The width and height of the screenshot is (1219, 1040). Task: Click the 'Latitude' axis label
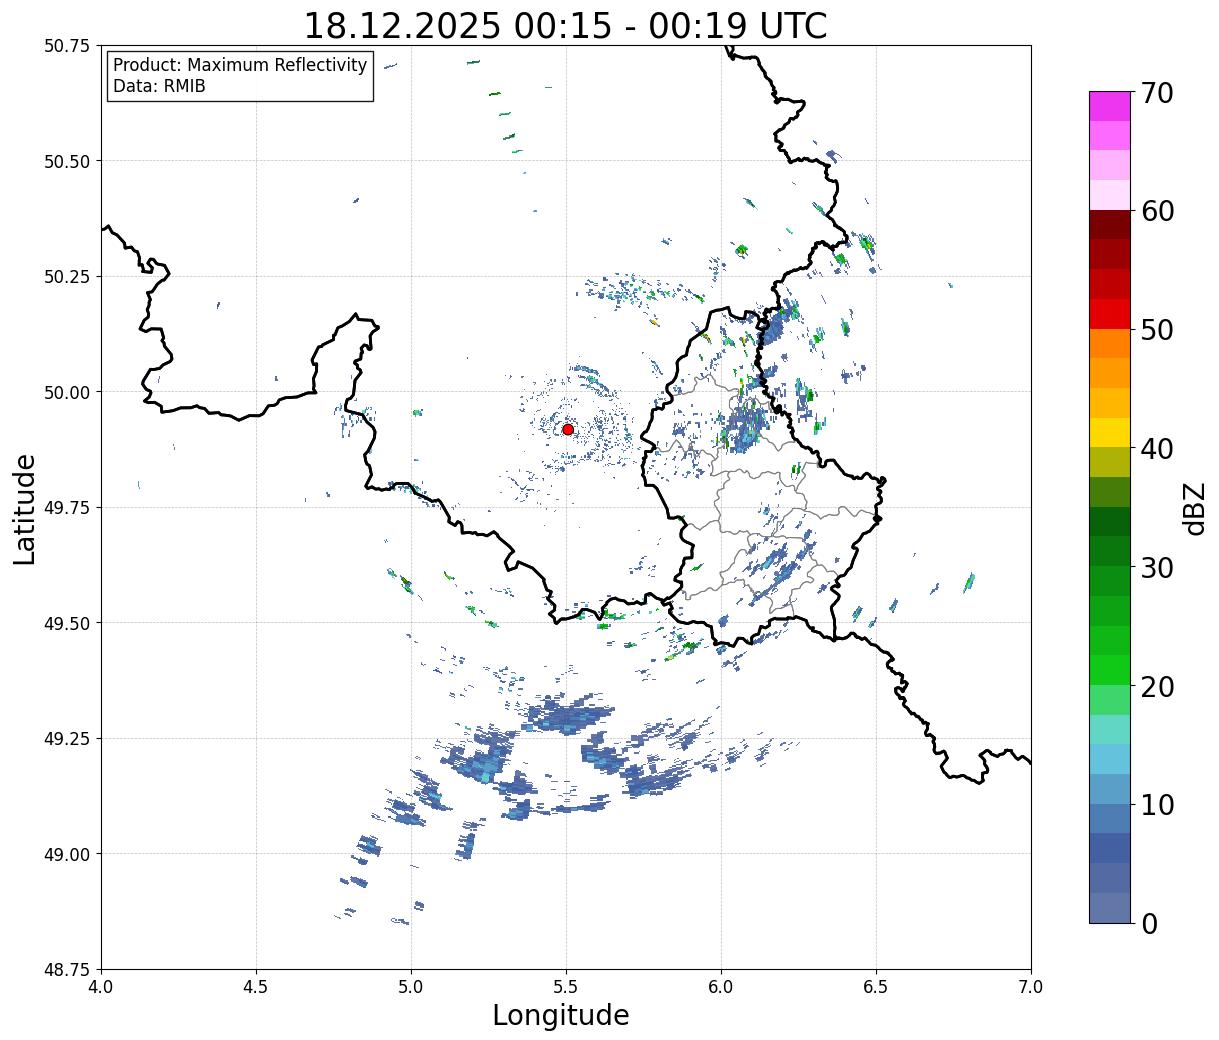click(25, 508)
